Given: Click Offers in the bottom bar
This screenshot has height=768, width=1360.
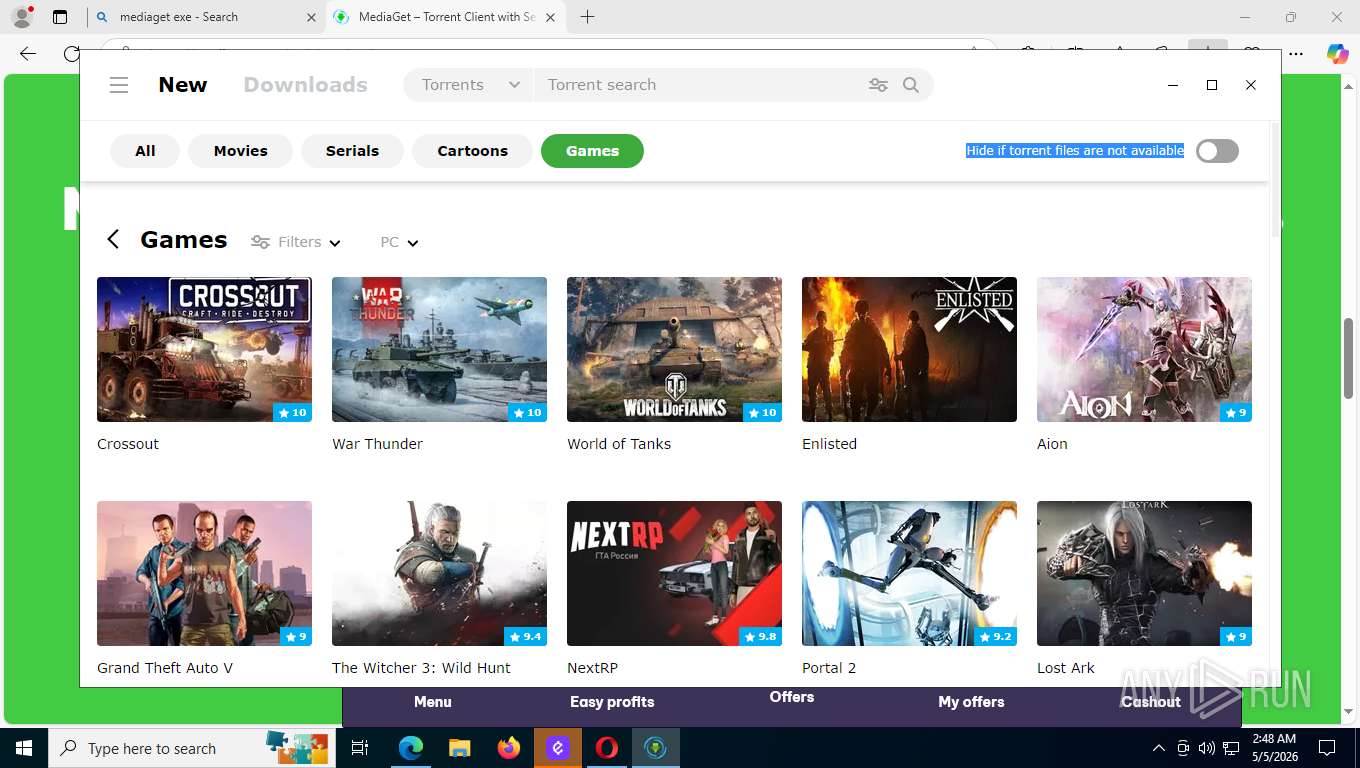Looking at the screenshot, I should coord(792,697).
